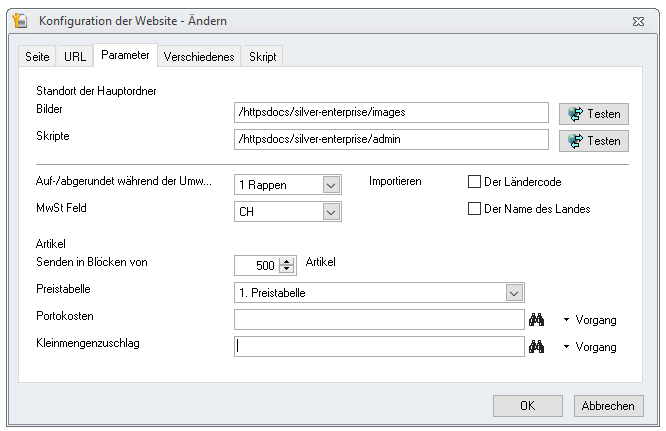Open Vorgang menu next to Kleinmengenzuschlag
This screenshot has width=666, height=431.
tap(590, 347)
